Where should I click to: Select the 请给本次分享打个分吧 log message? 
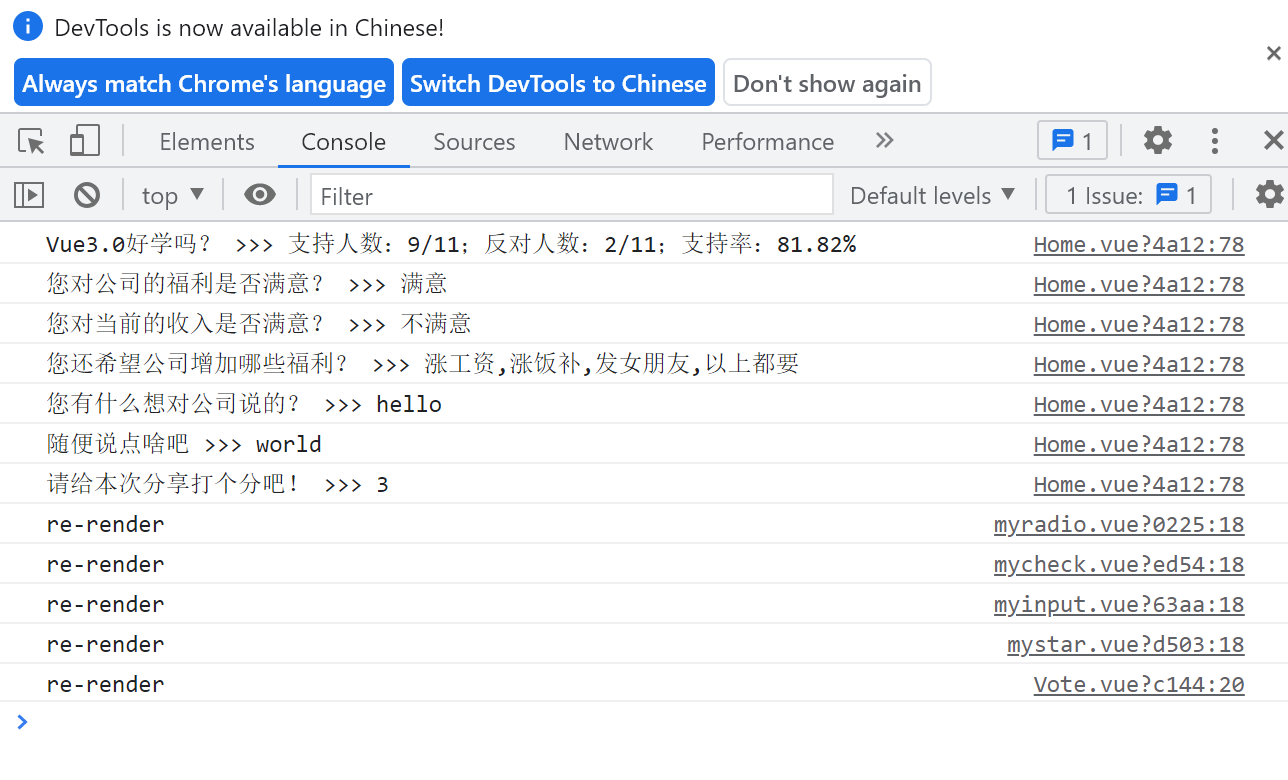217,484
